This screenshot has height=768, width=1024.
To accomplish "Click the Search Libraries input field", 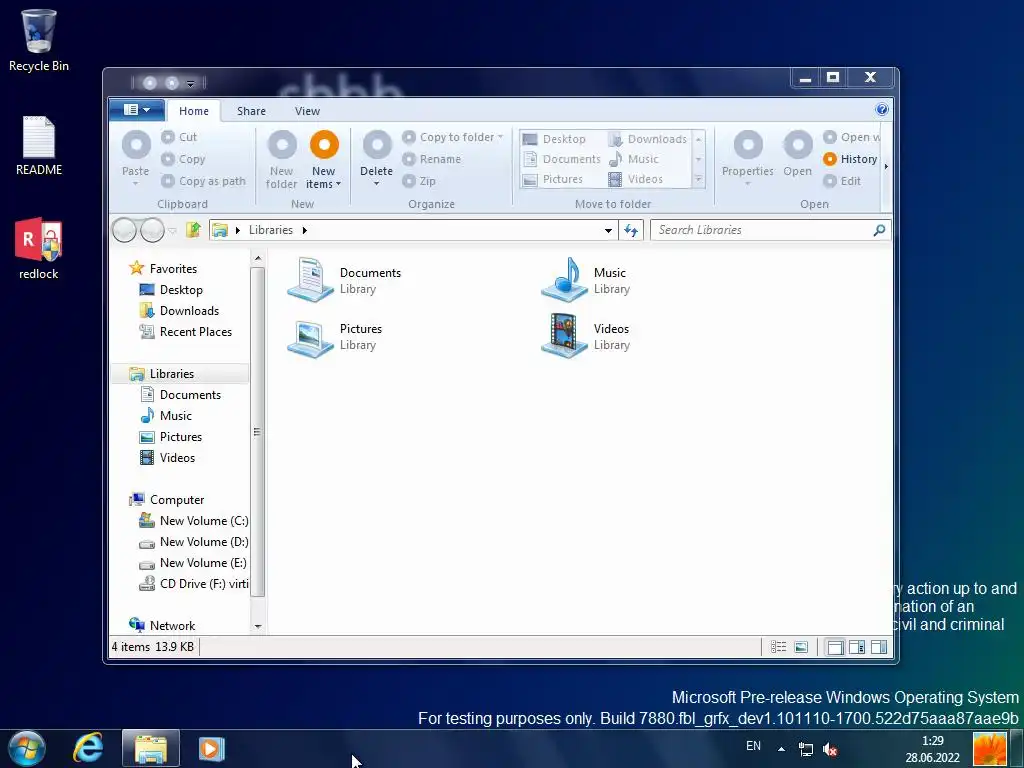I will click(x=771, y=230).
